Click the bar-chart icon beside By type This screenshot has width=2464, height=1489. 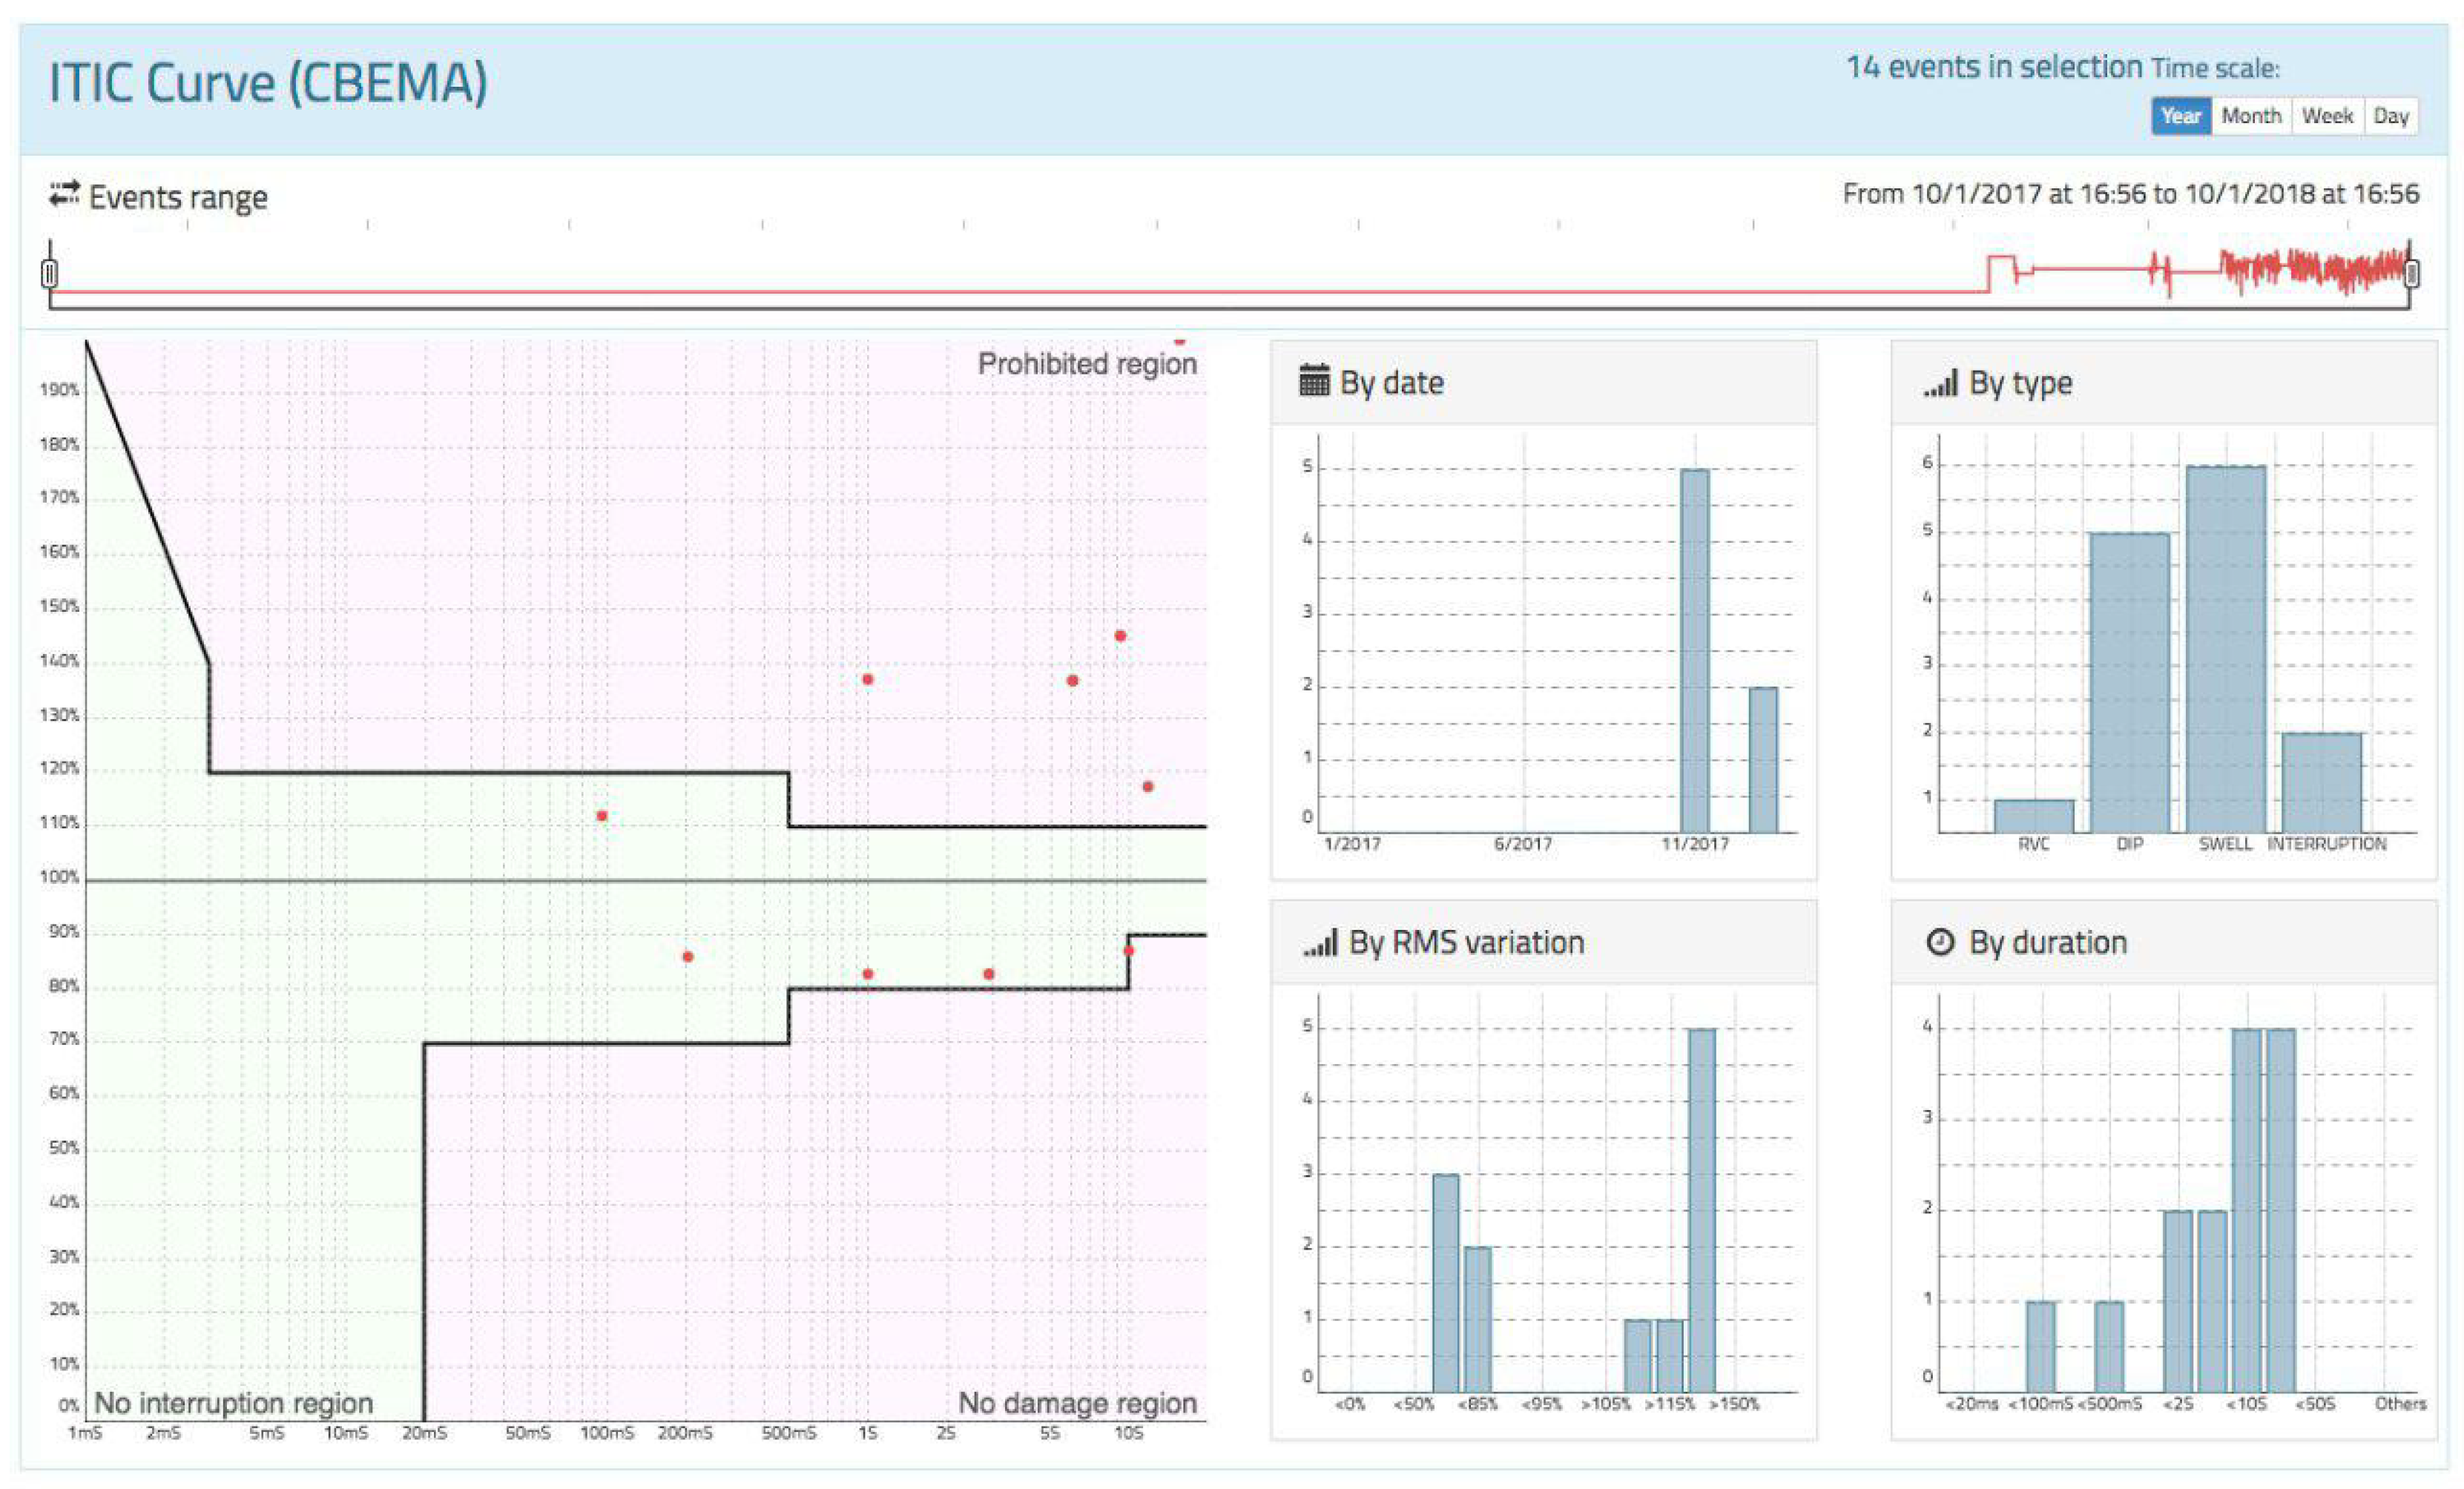click(x=1940, y=383)
